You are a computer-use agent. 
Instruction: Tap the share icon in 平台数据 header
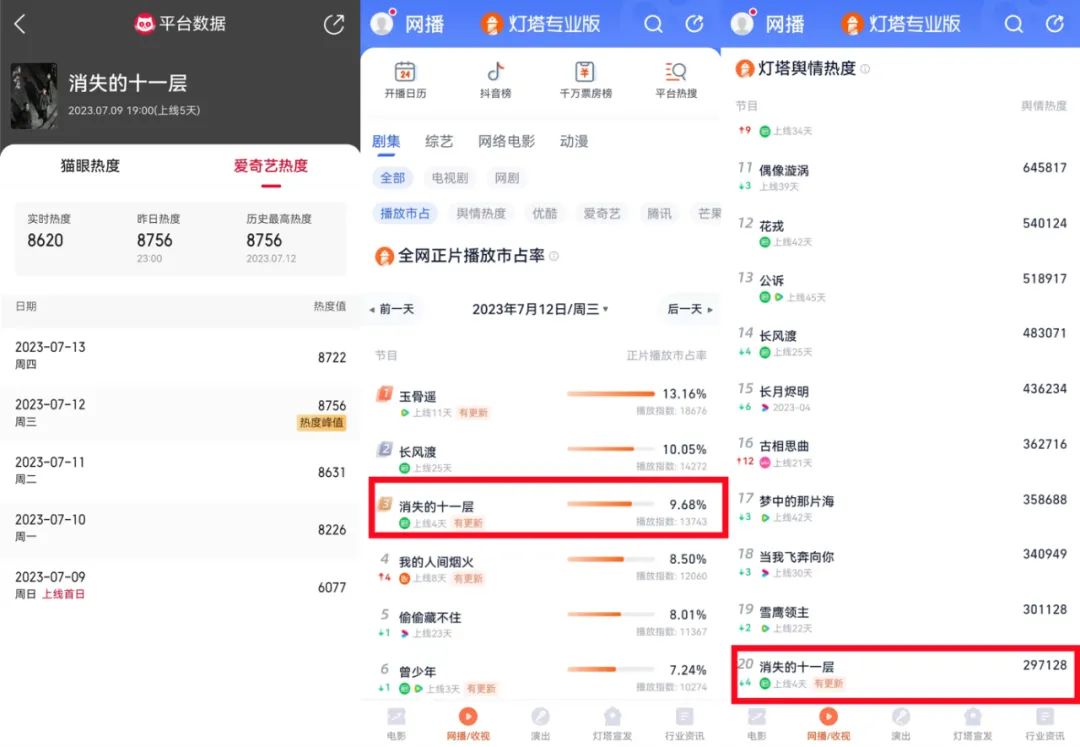click(334, 24)
